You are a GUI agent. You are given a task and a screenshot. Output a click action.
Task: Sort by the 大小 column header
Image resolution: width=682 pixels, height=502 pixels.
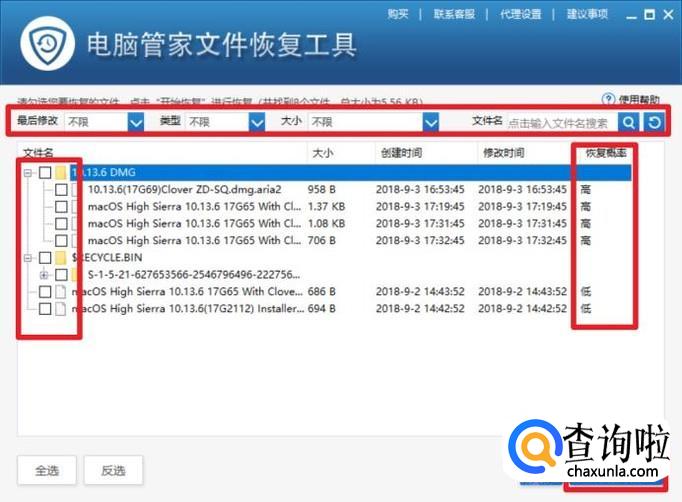pyautogui.click(x=323, y=153)
